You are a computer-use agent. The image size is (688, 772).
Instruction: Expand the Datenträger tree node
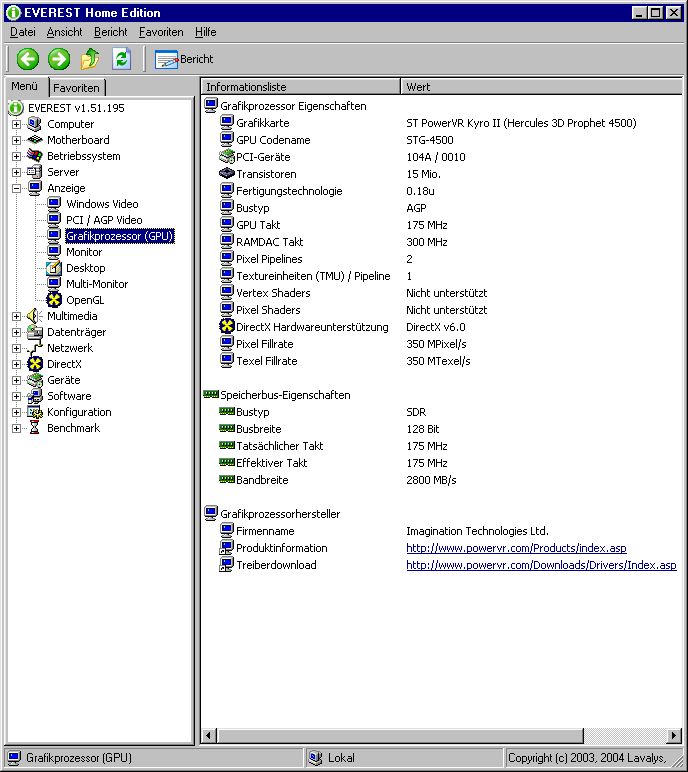pyautogui.click(x=16, y=332)
